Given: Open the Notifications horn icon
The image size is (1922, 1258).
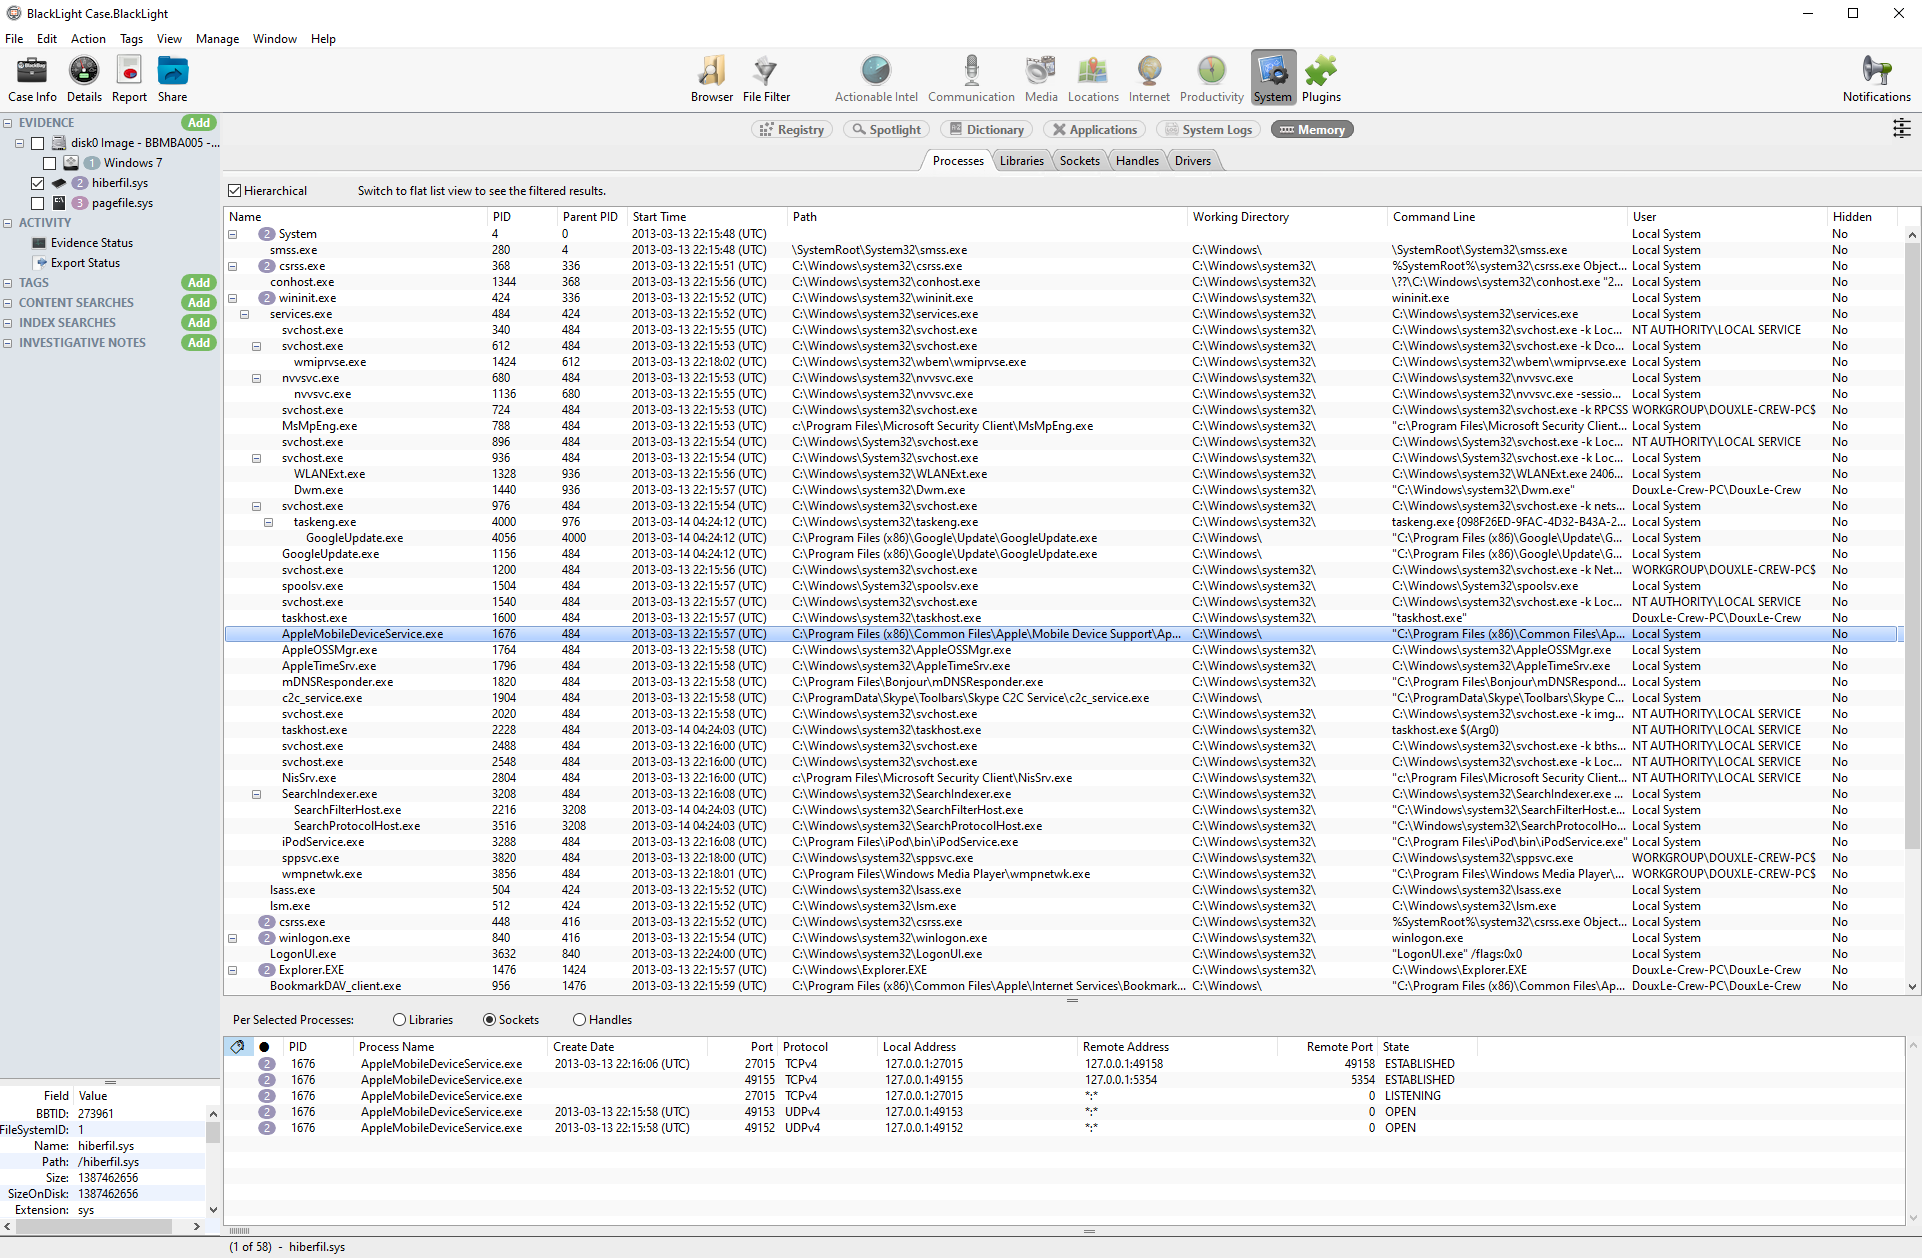Looking at the screenshot, I should coord(1876,79).
